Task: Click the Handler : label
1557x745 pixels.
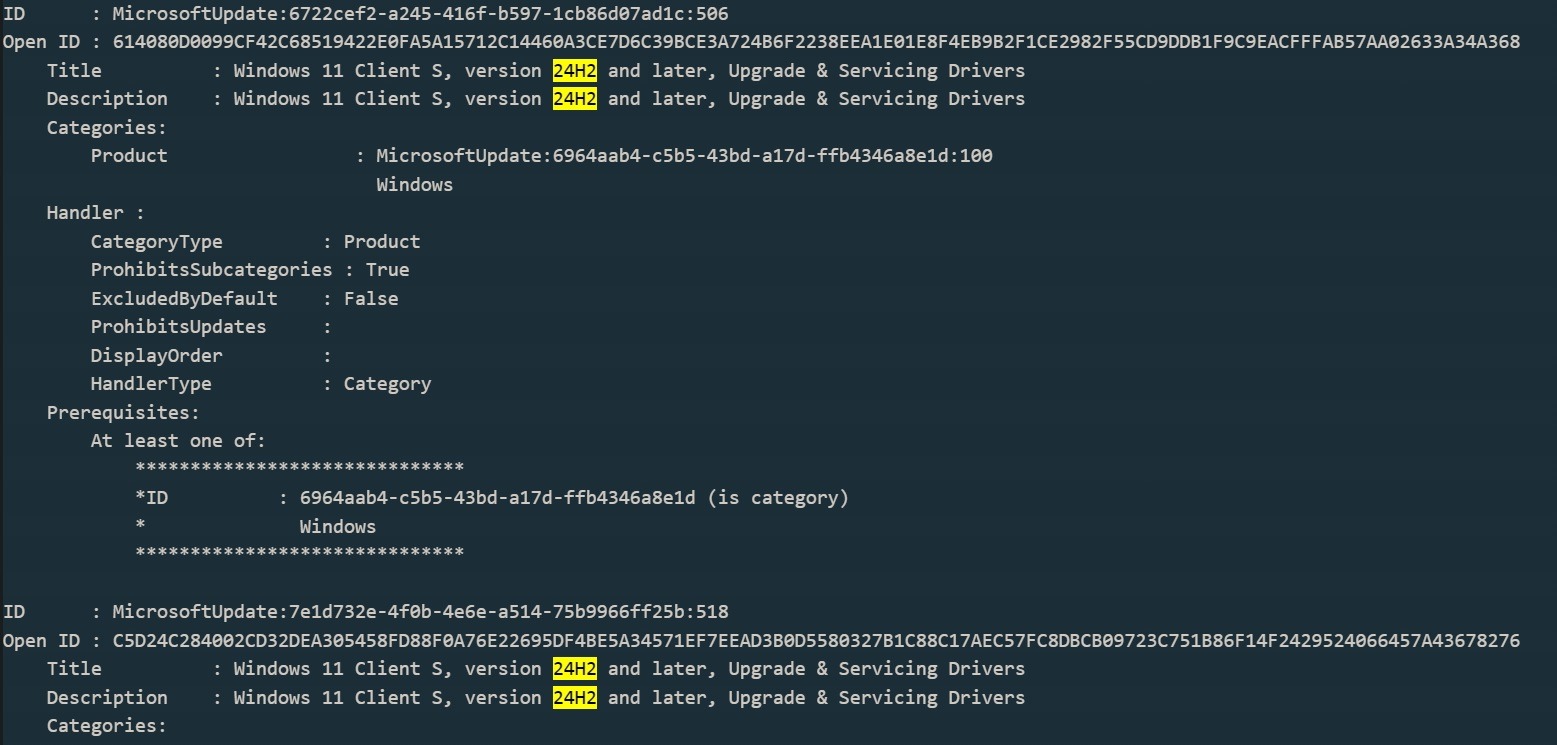Action: click(x=96, y=213)
